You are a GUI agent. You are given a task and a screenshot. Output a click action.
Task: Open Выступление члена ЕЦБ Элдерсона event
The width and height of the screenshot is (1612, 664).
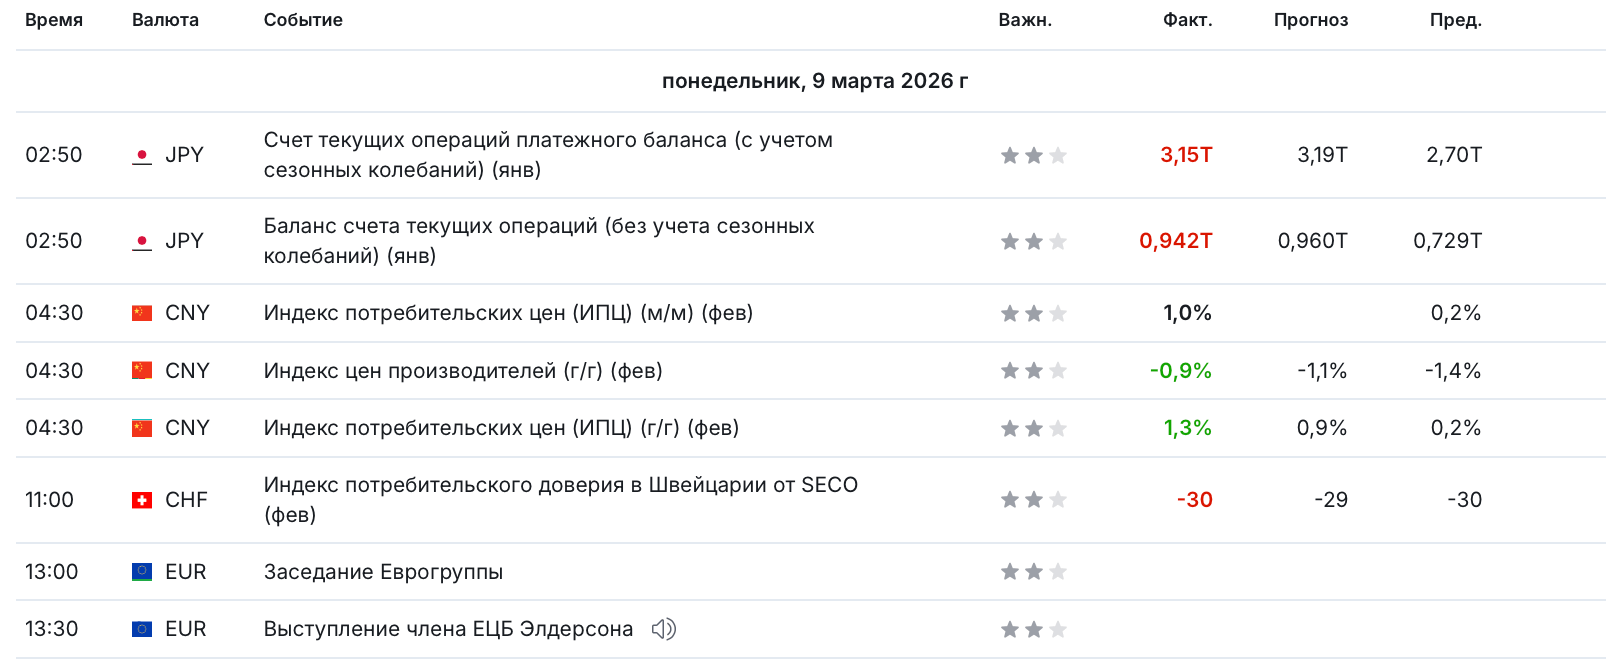(448, 629)
